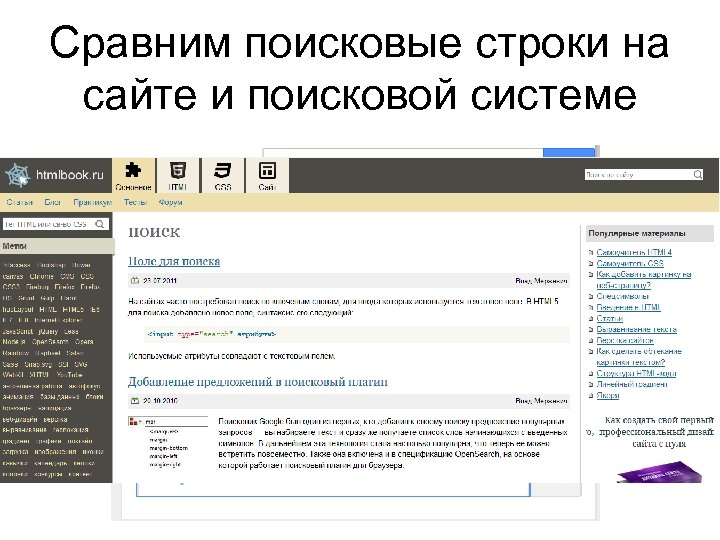
Task: Open popular link Структура HTML-кода
Action: tap(636, 373)
